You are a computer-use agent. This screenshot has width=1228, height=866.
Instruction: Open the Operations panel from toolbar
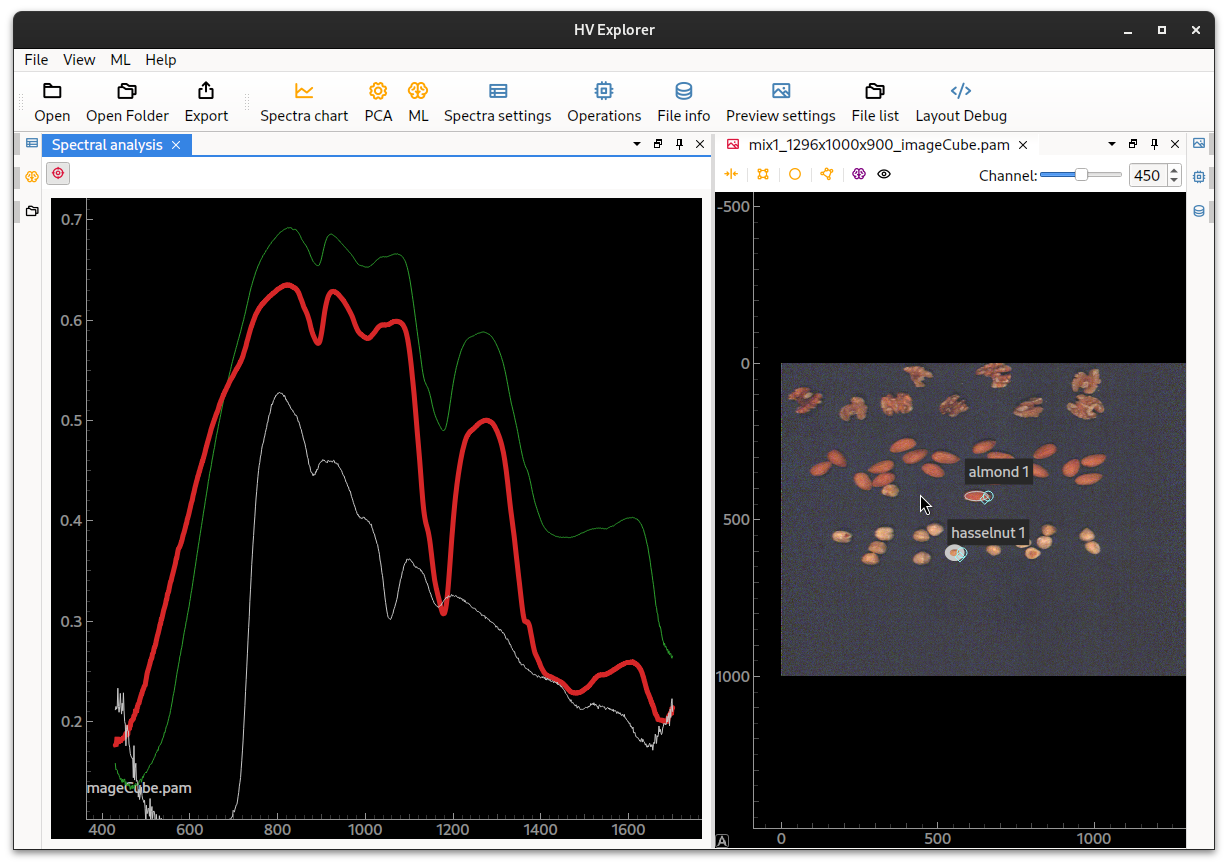604,103
